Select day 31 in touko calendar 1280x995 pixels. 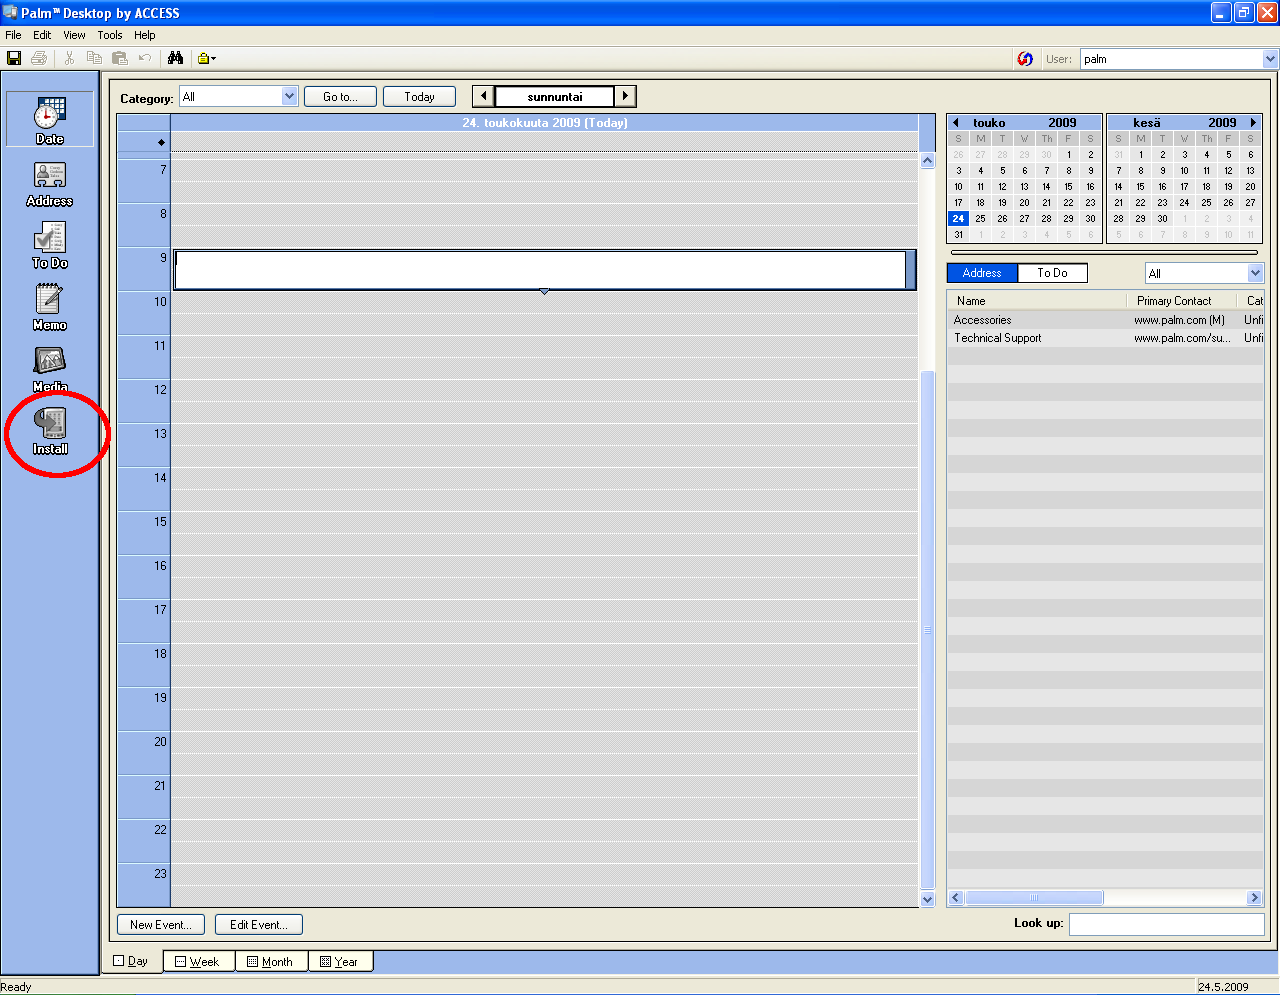[x=959, y=235]
